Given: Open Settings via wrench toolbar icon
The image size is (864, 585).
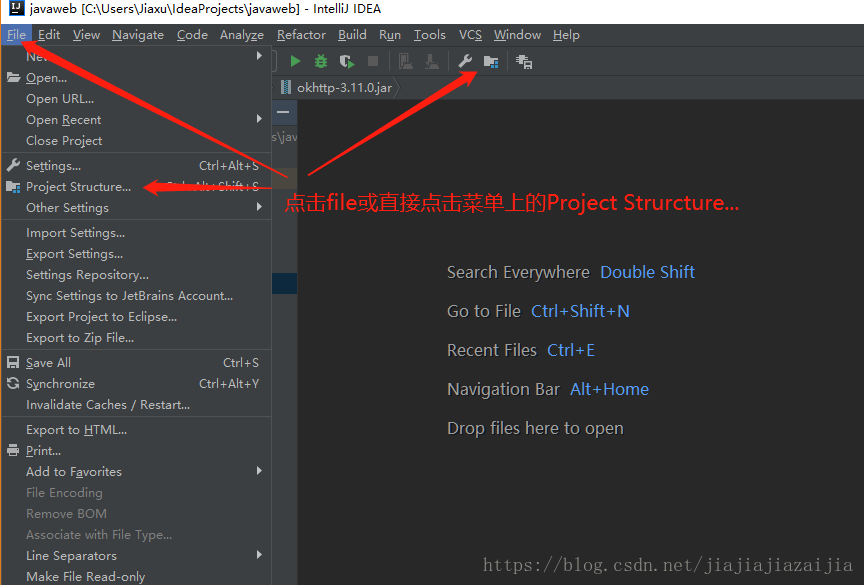Looking at the screenshot, I should coord(466,61).
